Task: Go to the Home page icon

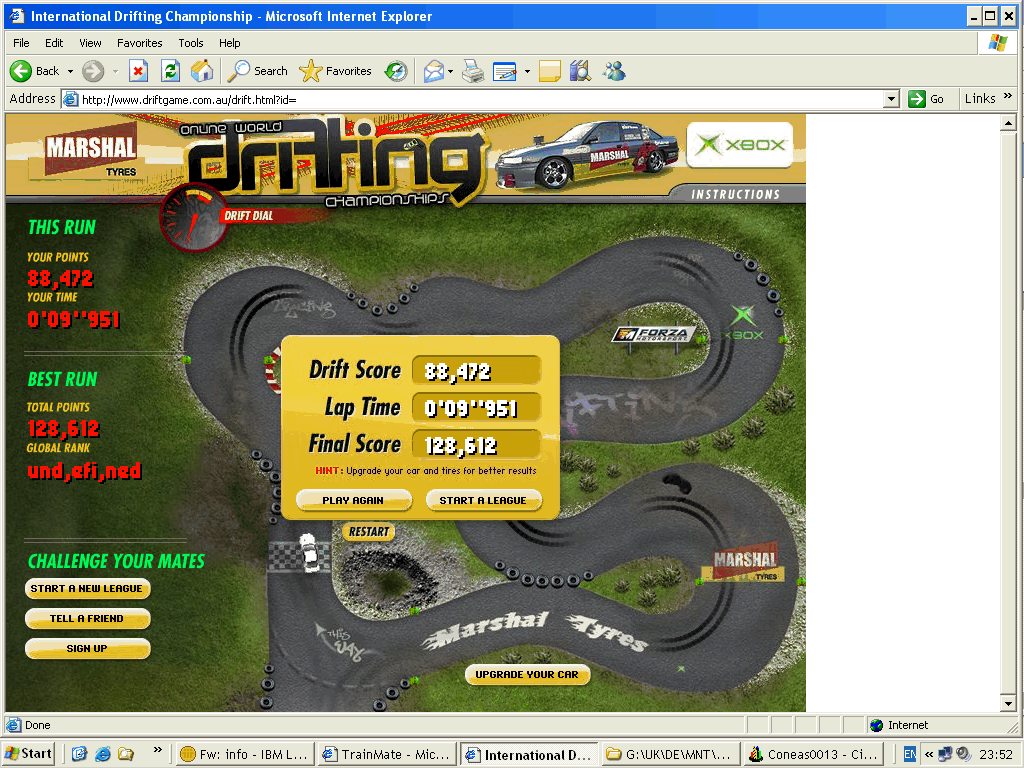Action: click(x=202, y=71)
